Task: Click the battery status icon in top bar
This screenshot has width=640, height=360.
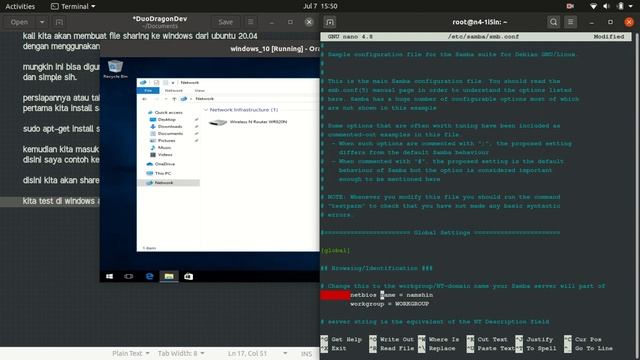Action: click(x=620, y=6)
